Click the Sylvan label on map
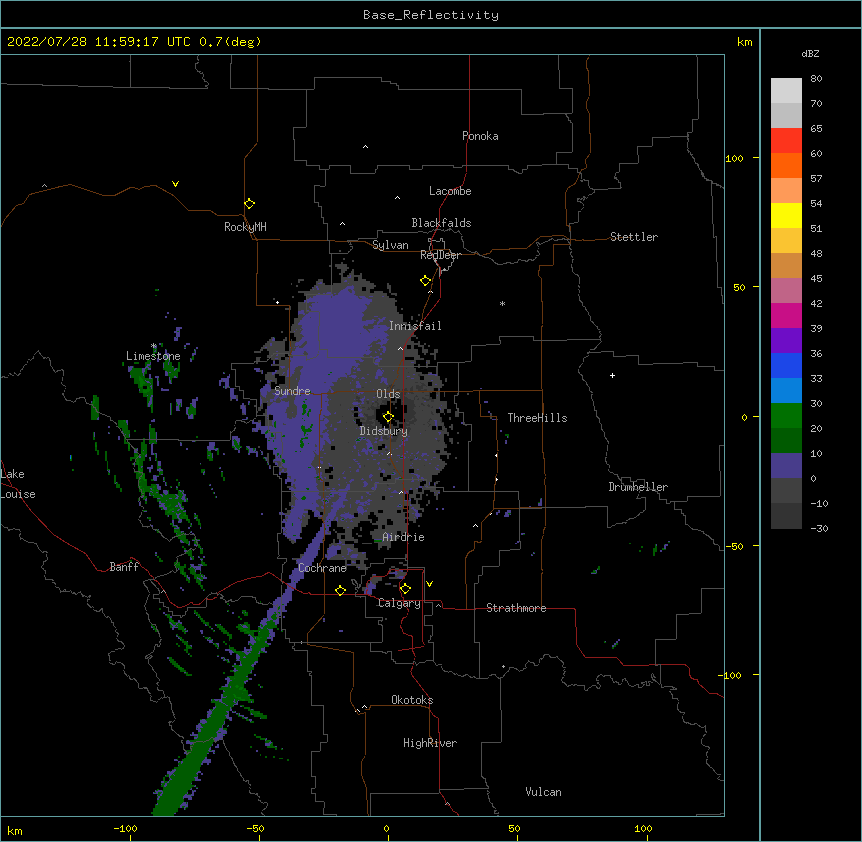Screen dimensions: 862x842 point(390,245)
